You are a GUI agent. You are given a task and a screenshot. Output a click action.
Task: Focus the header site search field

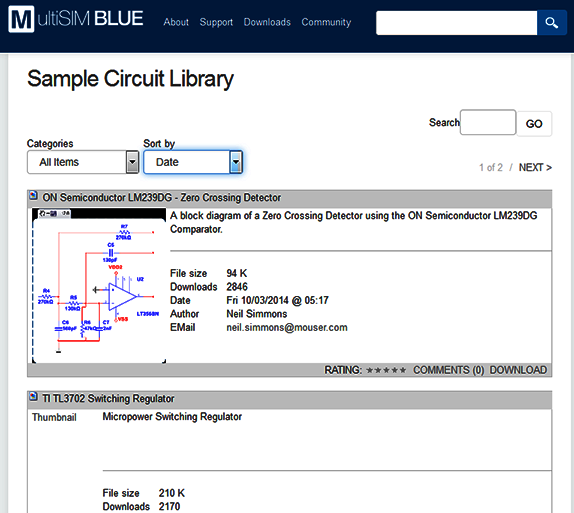pos(456,23)
